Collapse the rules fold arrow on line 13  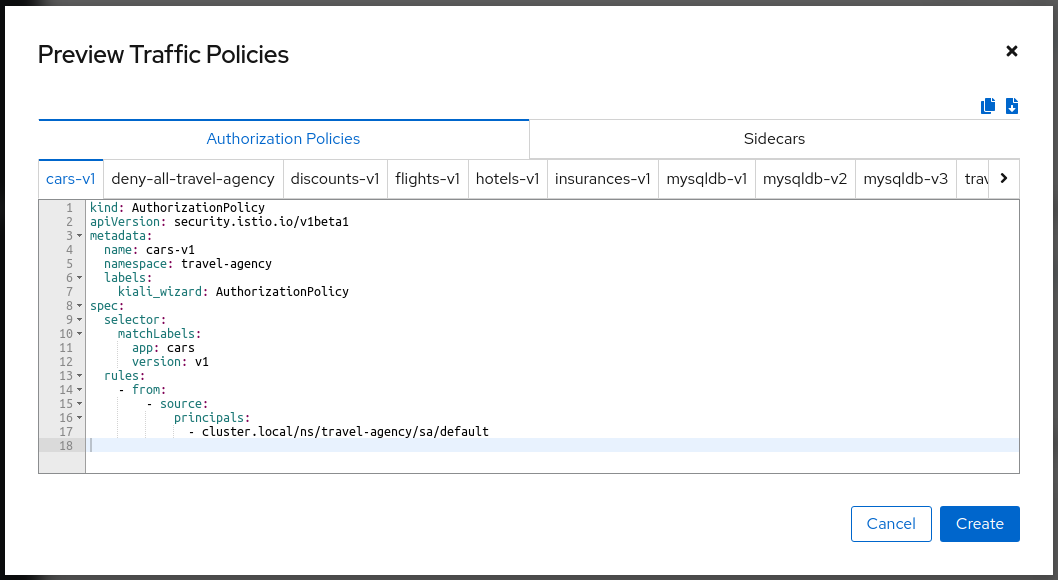(x=79, y=376)
